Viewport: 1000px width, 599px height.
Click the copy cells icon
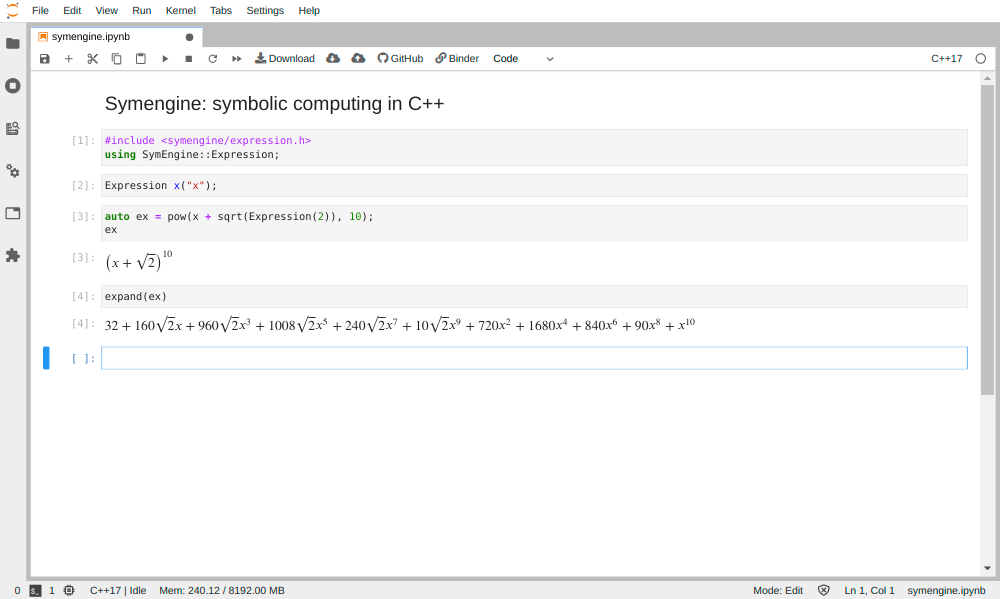click(117, 59)
